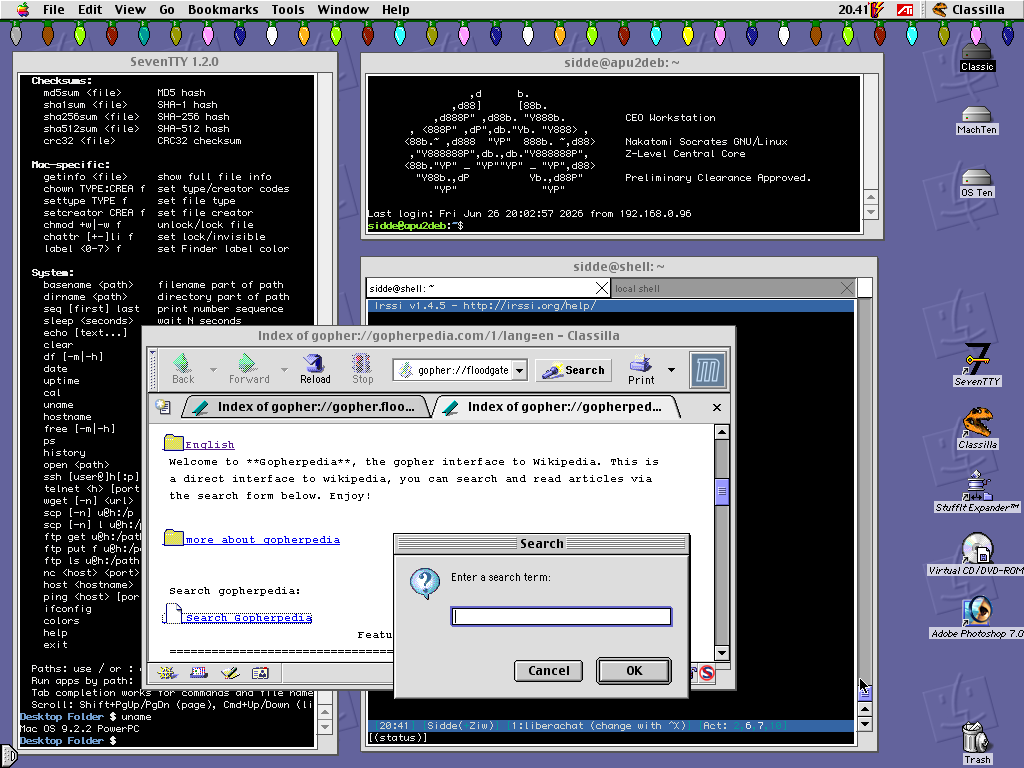Click the Classilla page scroll up arrow
Screen dimensions: 1024x768
tap(722, 432)
